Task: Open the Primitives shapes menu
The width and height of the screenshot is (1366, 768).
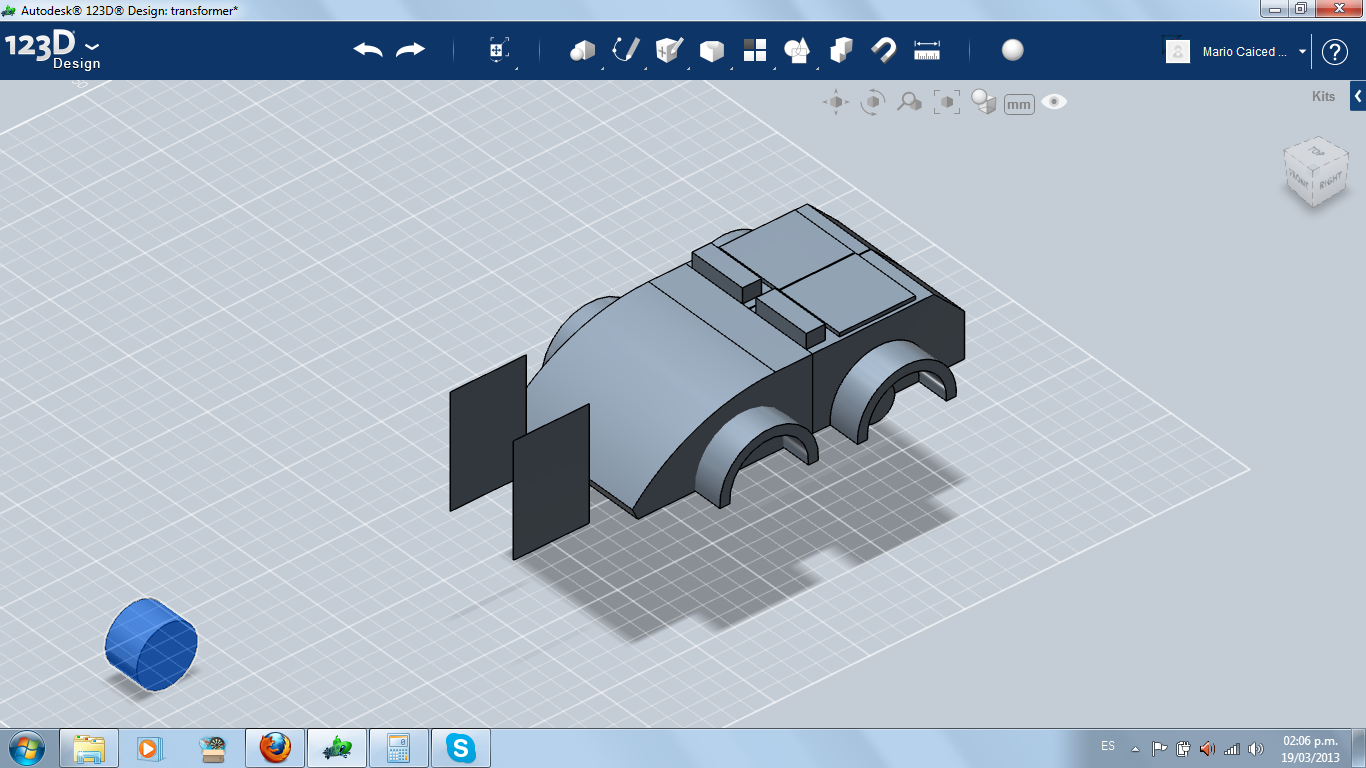Action: (x=582, y=51)
